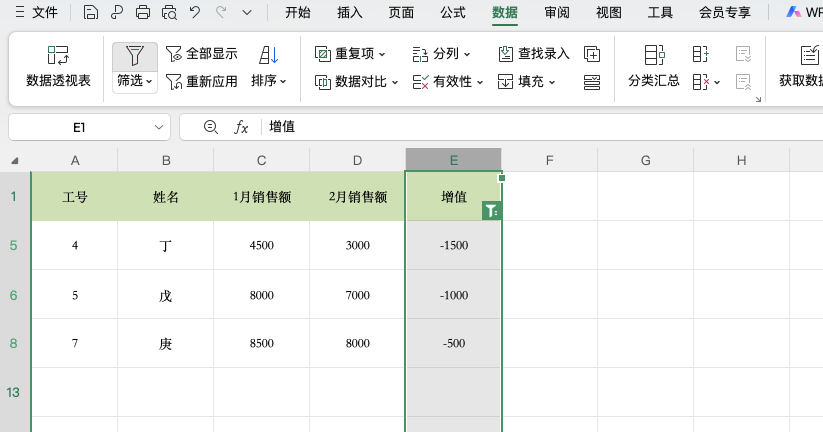Select the cell containing 戊
Viewport: 823px width, 432px height.
[x=166, y=295]
